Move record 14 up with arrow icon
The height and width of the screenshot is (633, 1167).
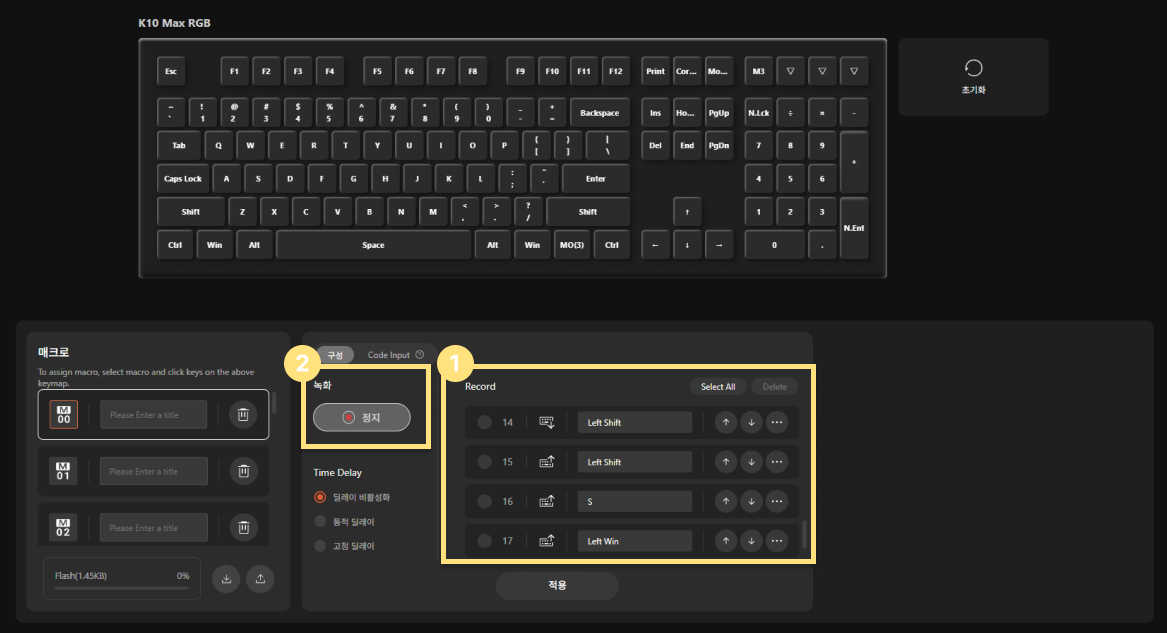coord(726,422)
